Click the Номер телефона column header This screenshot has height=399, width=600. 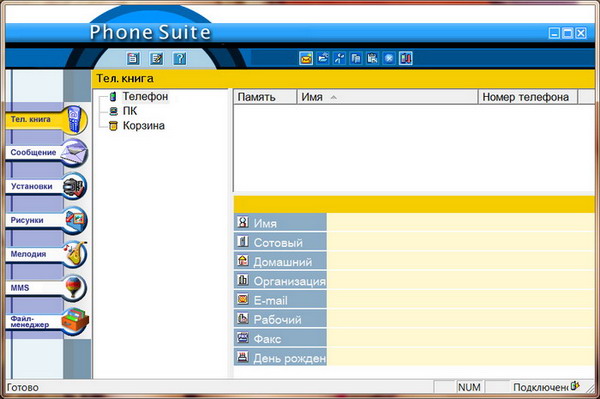(x=528, y=97)
